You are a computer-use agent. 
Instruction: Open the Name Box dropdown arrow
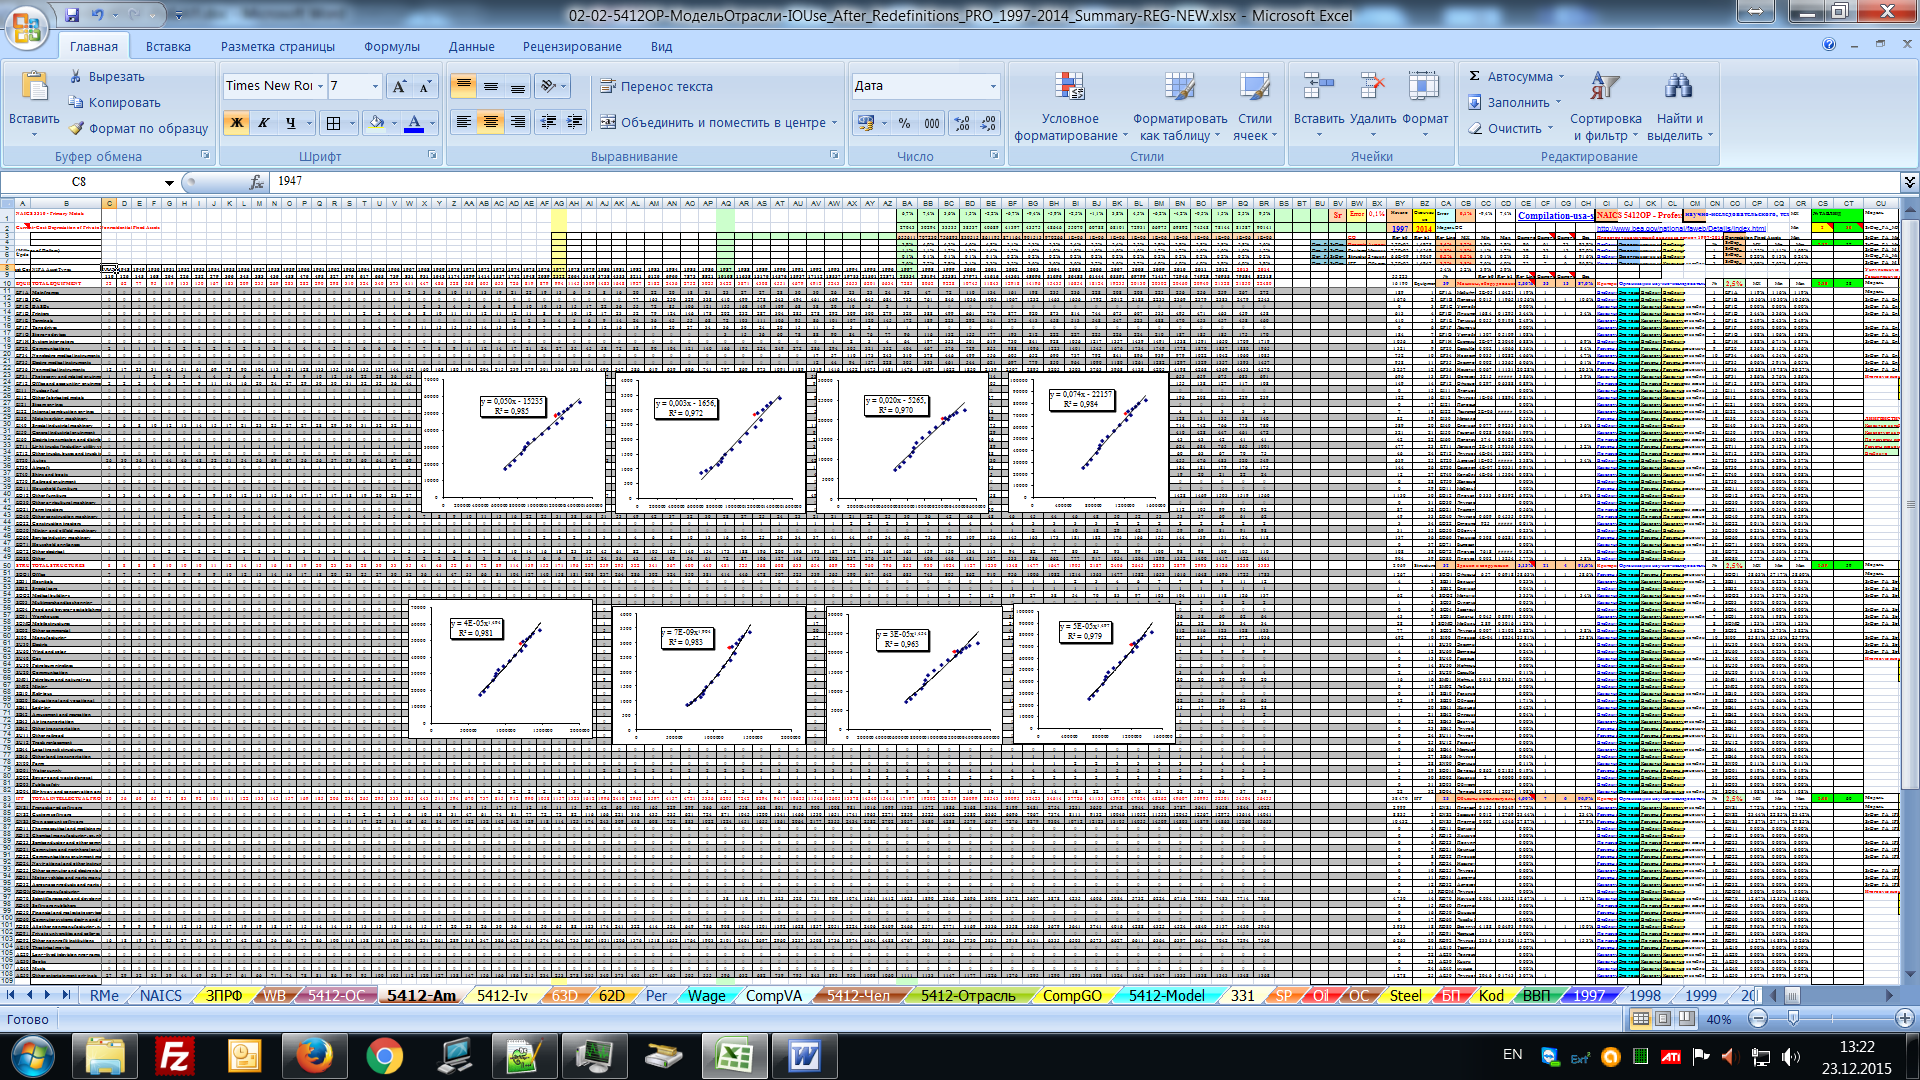(169, 182)
